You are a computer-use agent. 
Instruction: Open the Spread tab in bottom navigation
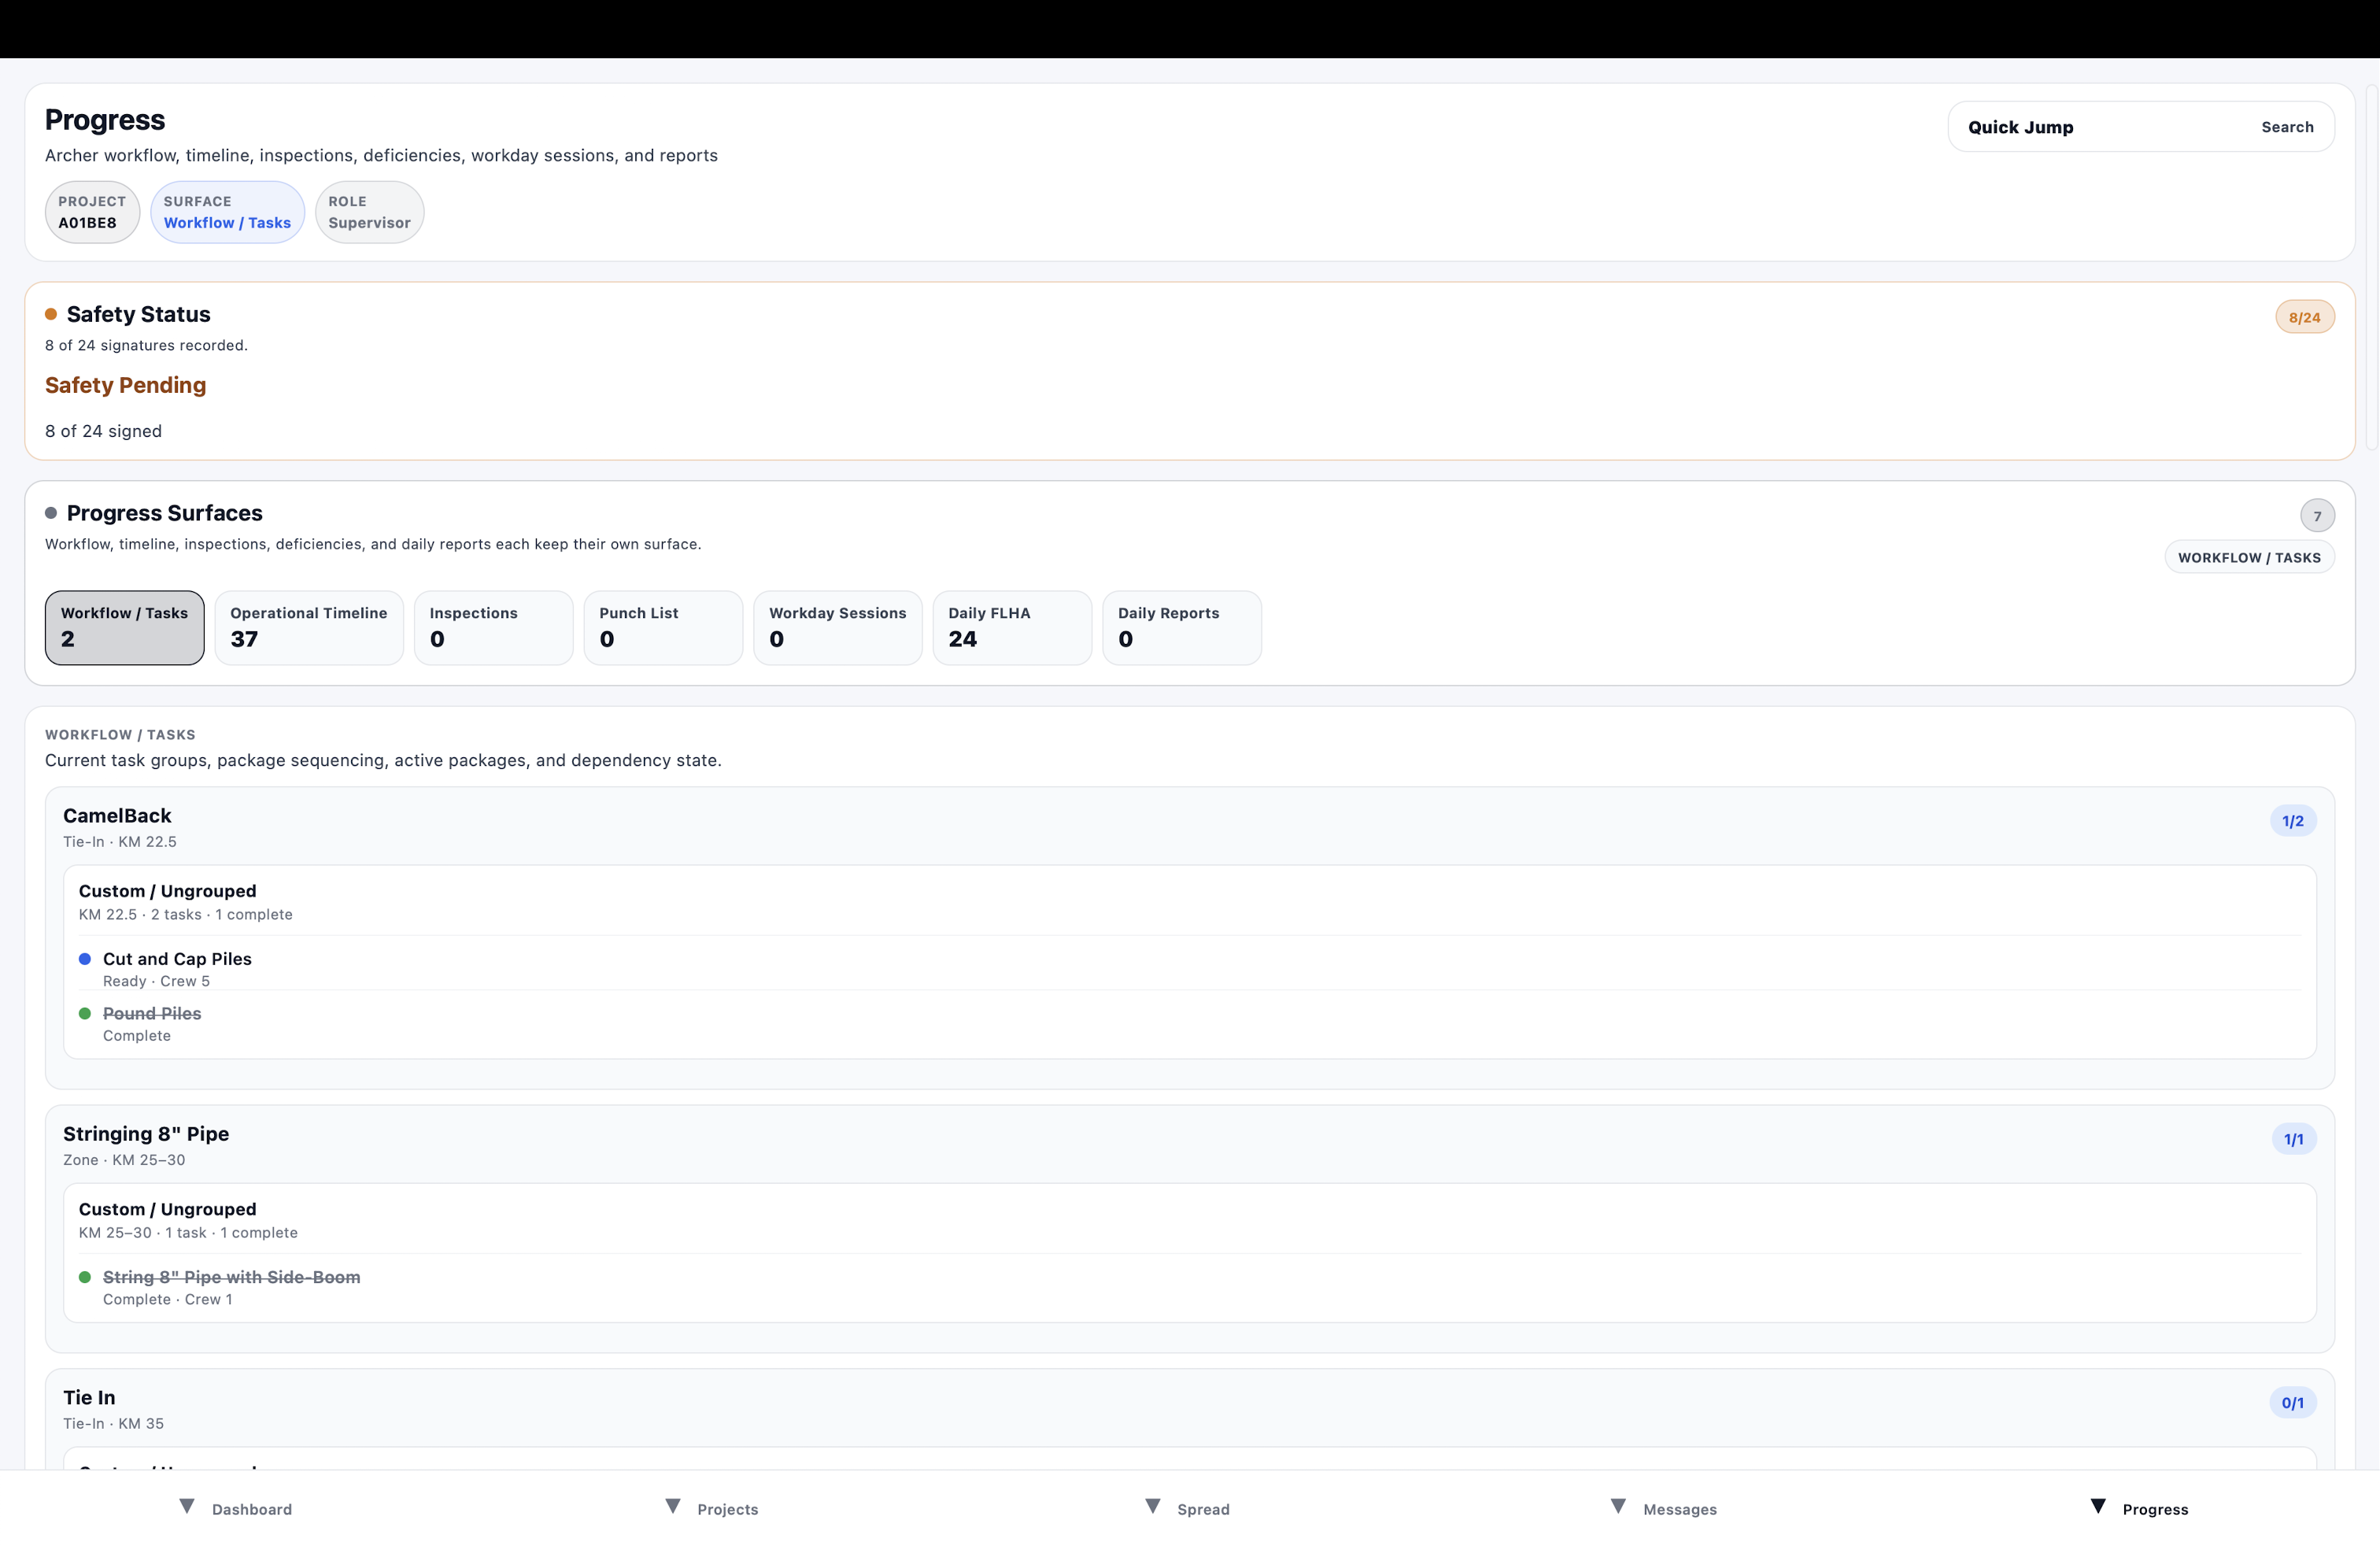(1188, 1508)
